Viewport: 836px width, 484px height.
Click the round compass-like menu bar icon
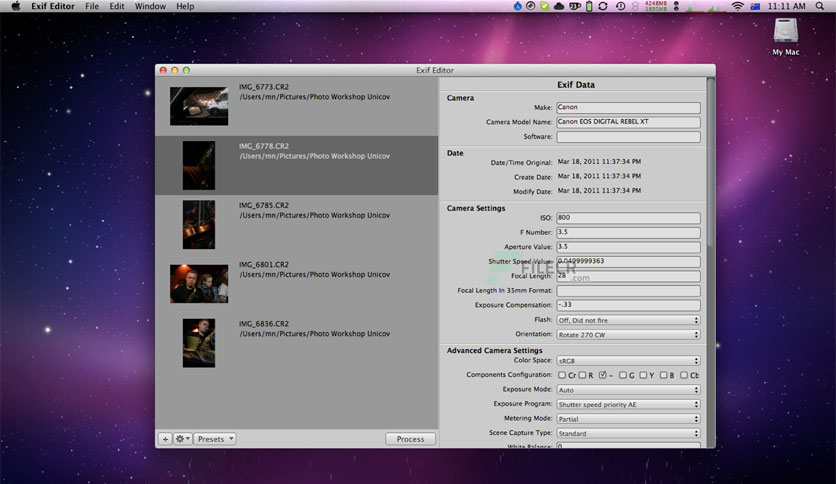(530, 6)
